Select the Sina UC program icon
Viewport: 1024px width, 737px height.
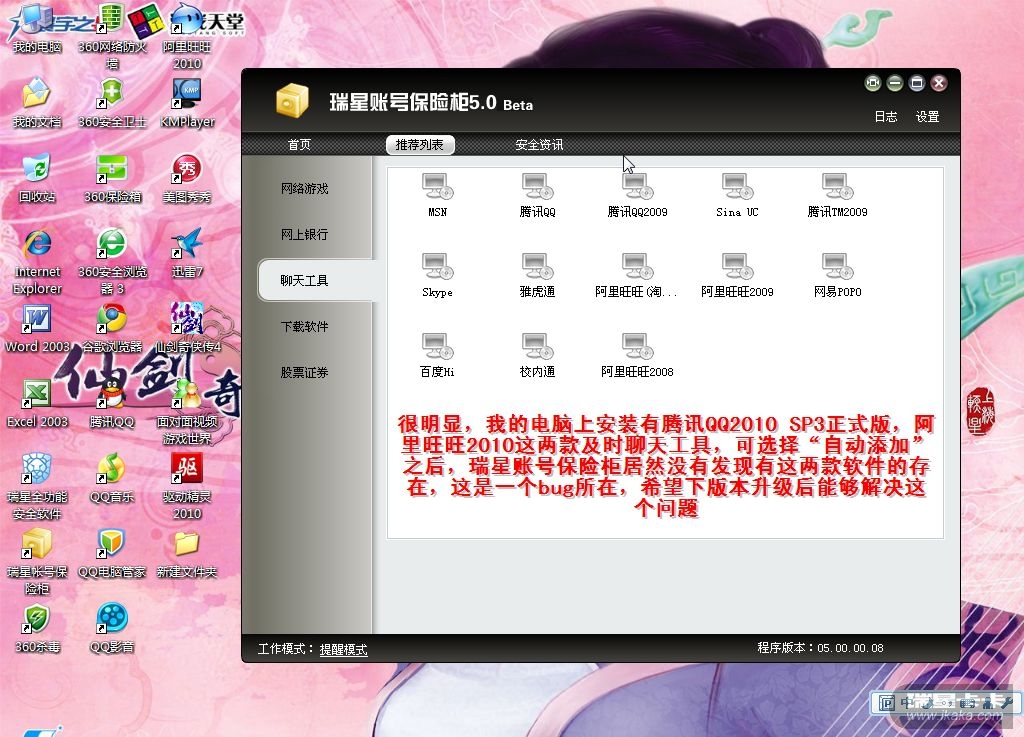pos(737,186)
